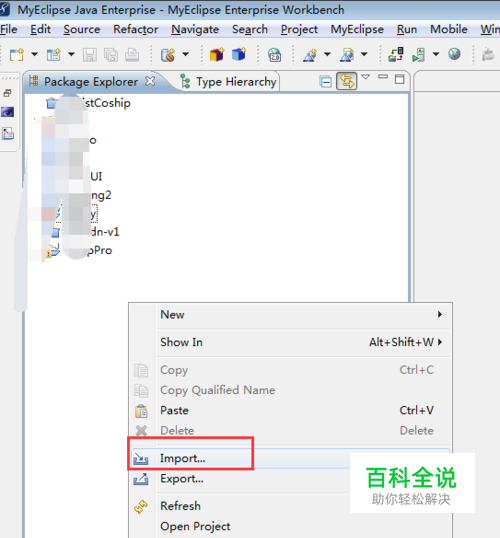
Task: Open dropdown beside the globe-and-cup icon
Action: (x=185, y=54)
